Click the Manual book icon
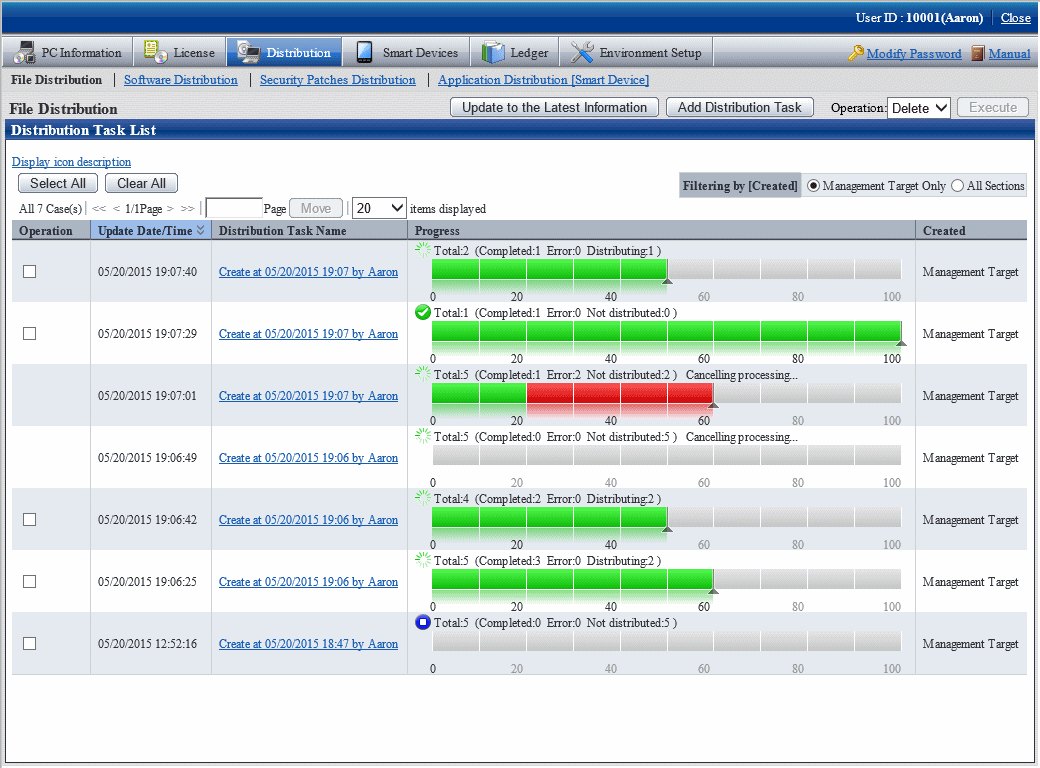Viewport: 1040px width, 768px height. [x=978, y=54]
